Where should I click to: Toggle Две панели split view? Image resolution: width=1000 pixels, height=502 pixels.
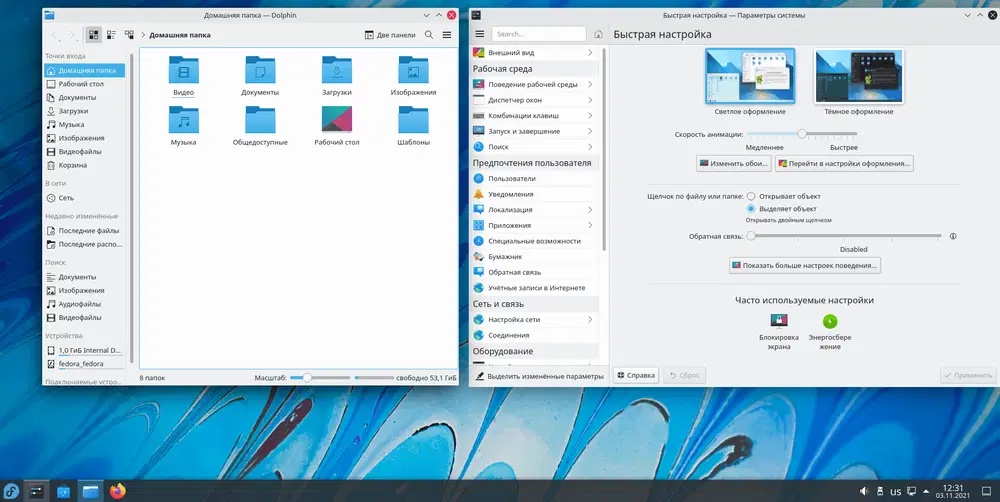tap(390, 35)
